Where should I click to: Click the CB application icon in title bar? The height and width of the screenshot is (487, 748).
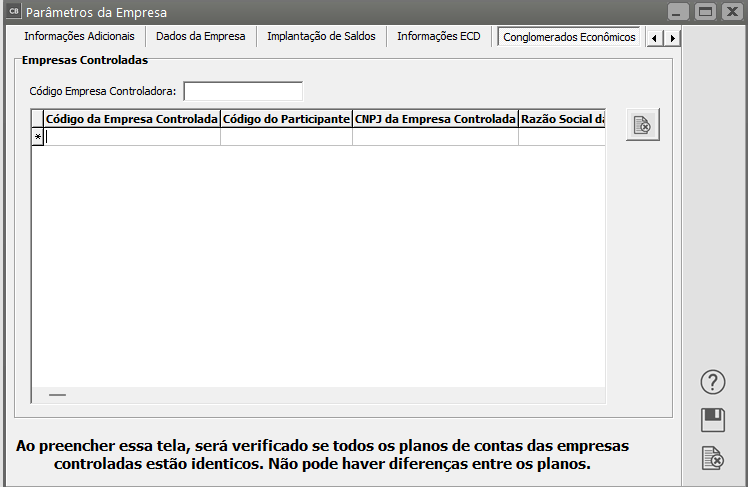13,13
